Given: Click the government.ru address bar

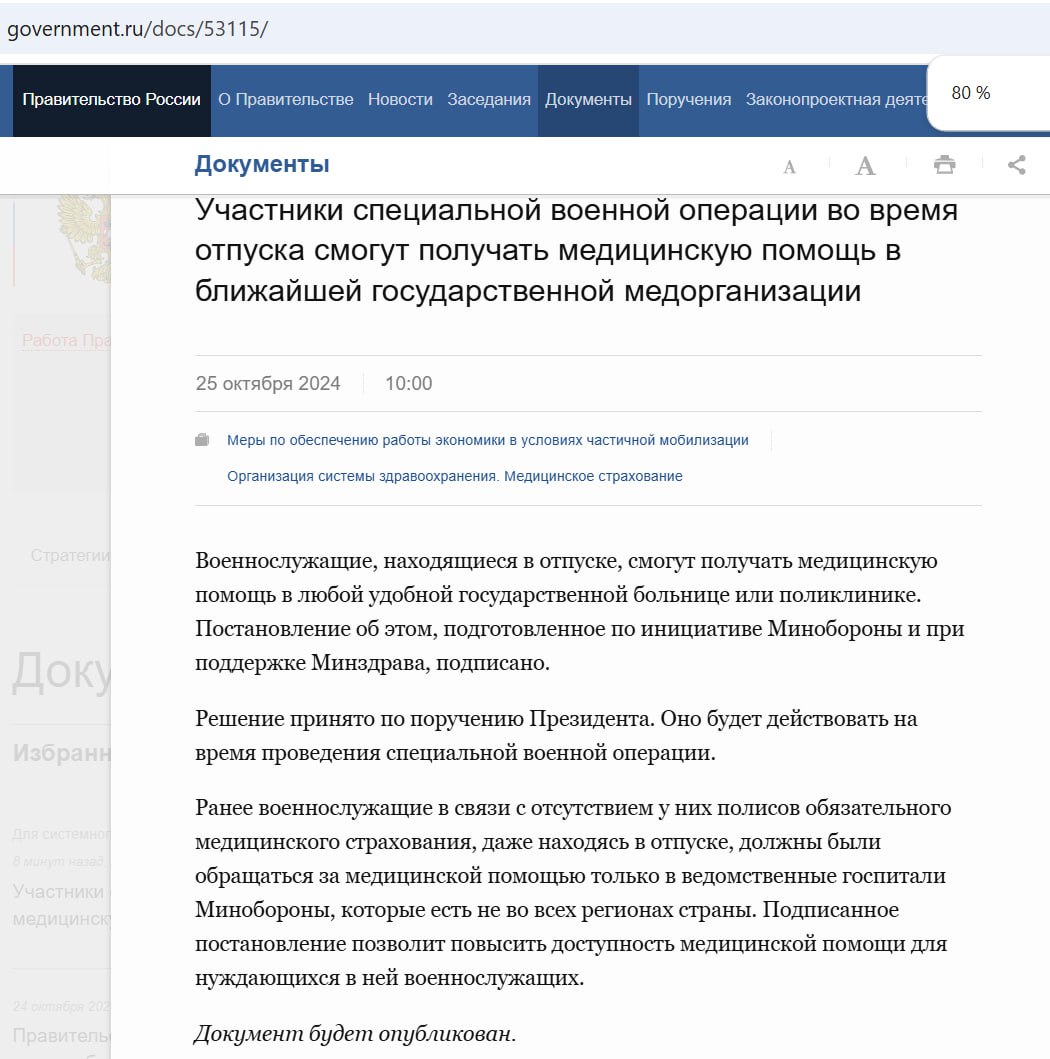Looking at the screenshot, I should pos(400,29).
